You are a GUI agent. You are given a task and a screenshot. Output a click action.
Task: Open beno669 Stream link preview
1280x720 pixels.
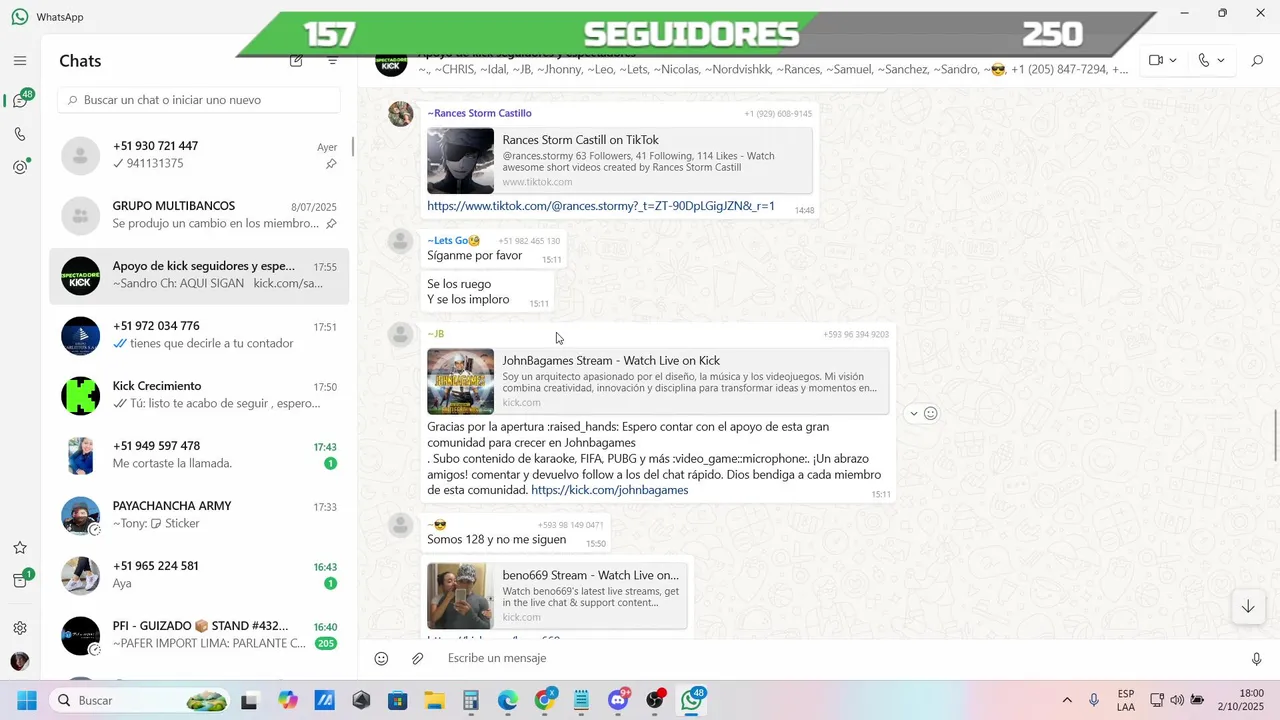tap(557, 596)
